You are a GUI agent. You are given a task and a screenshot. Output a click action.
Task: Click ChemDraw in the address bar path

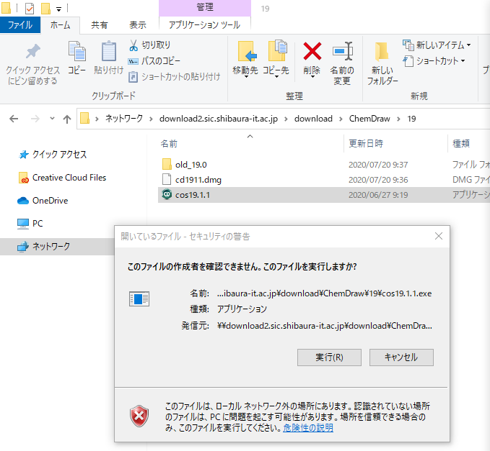pos(369,119)
